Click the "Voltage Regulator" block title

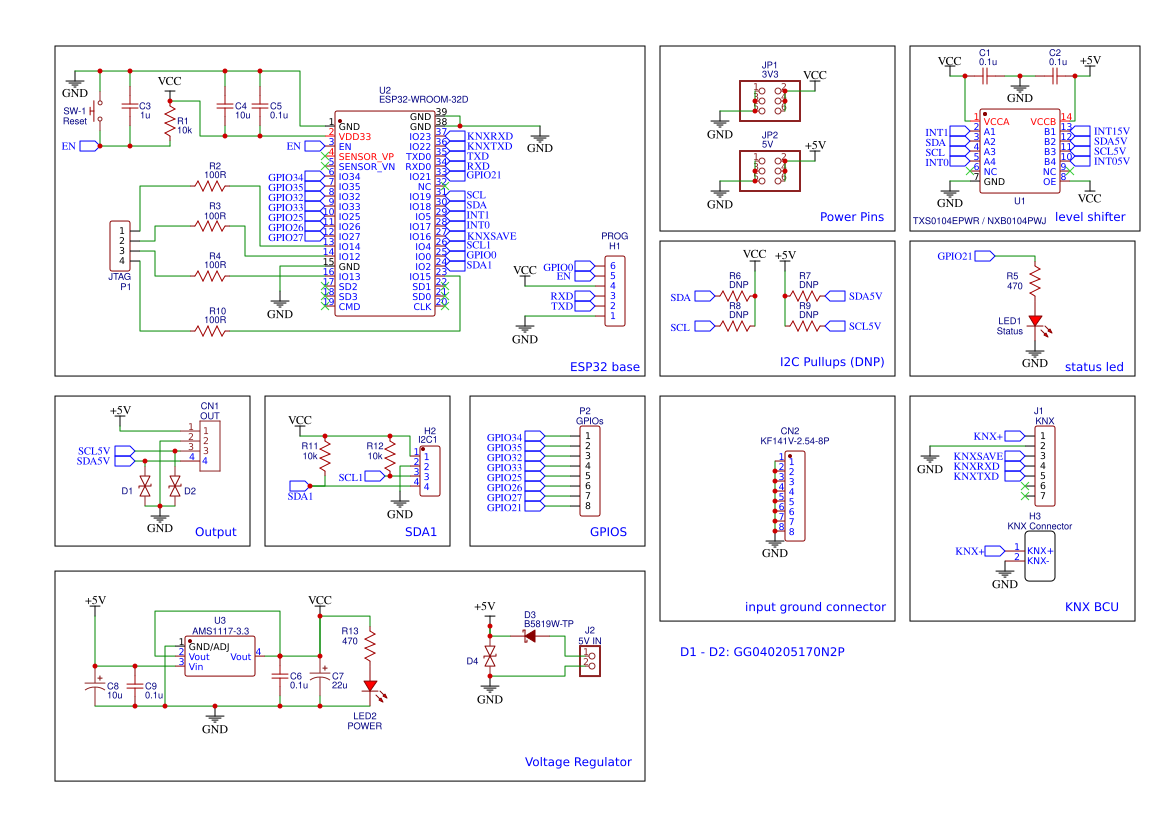(x=578, y=762)
